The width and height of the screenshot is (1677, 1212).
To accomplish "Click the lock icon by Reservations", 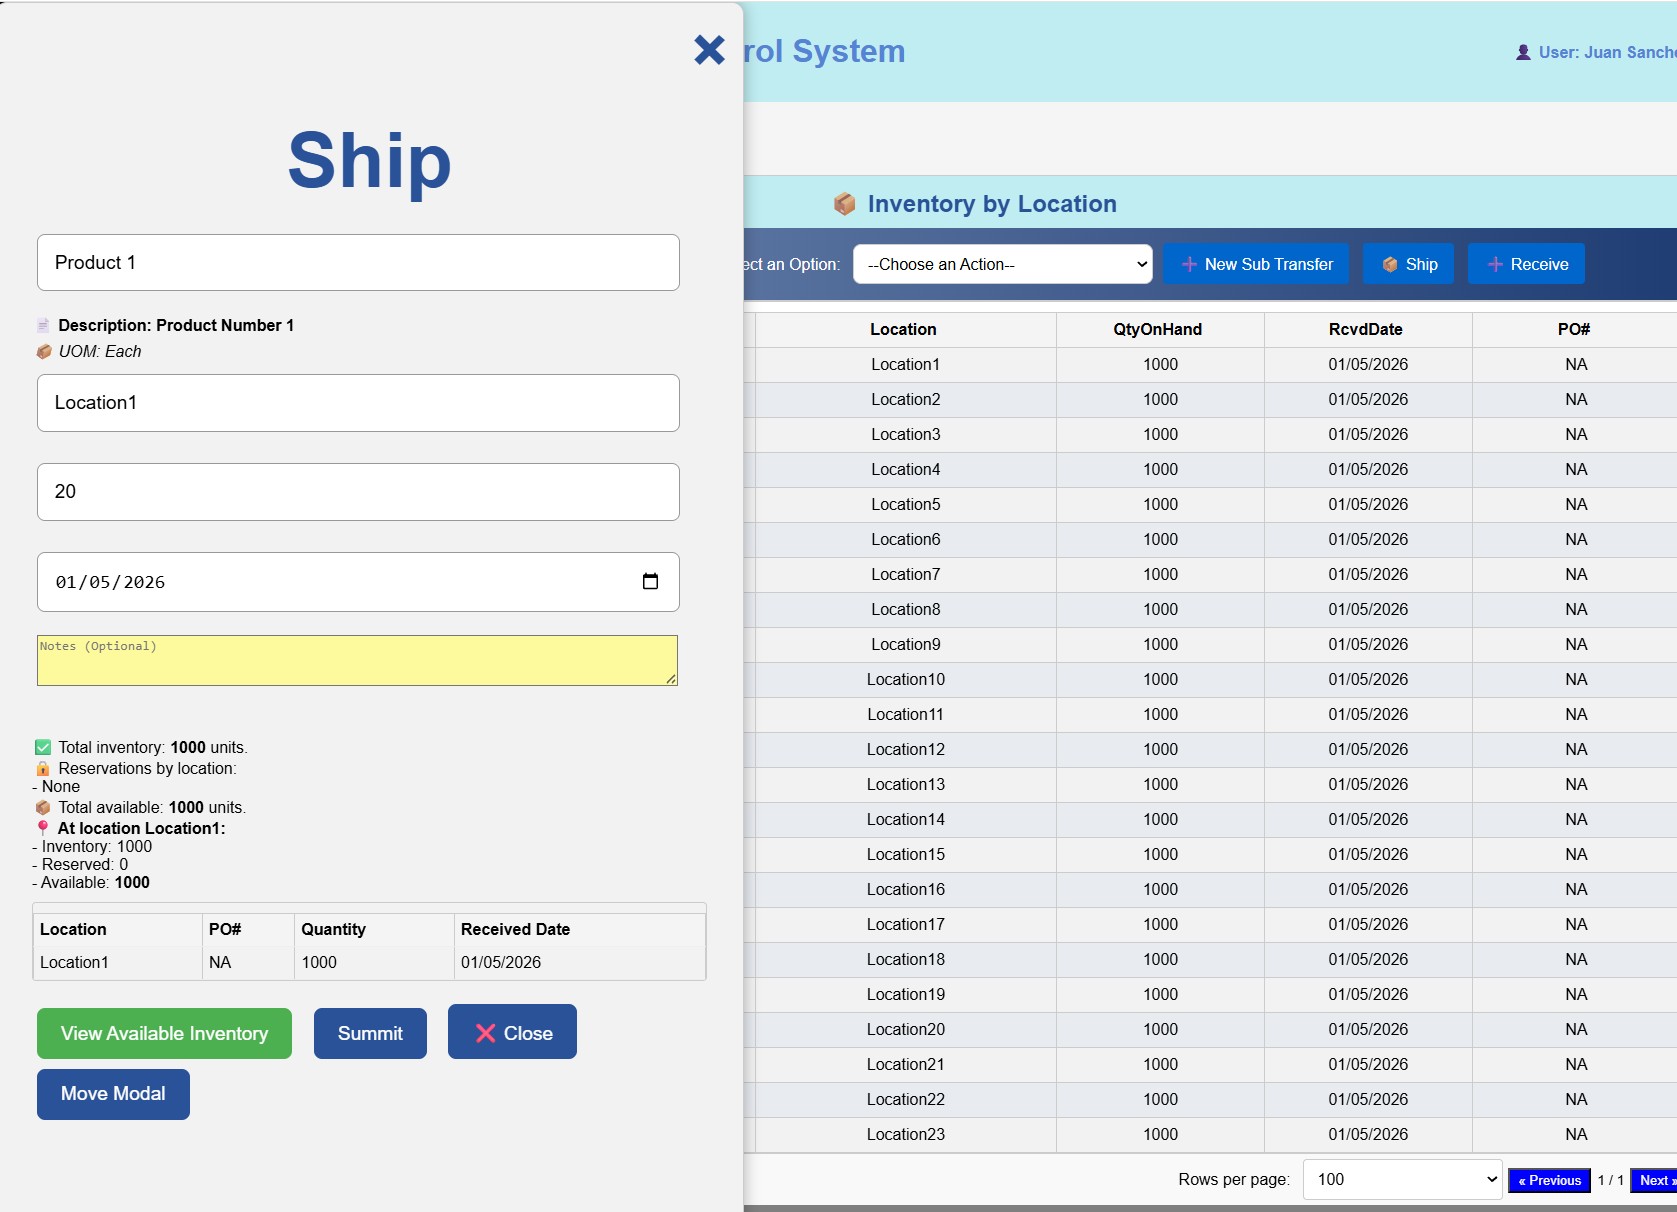I will [43, 768].
